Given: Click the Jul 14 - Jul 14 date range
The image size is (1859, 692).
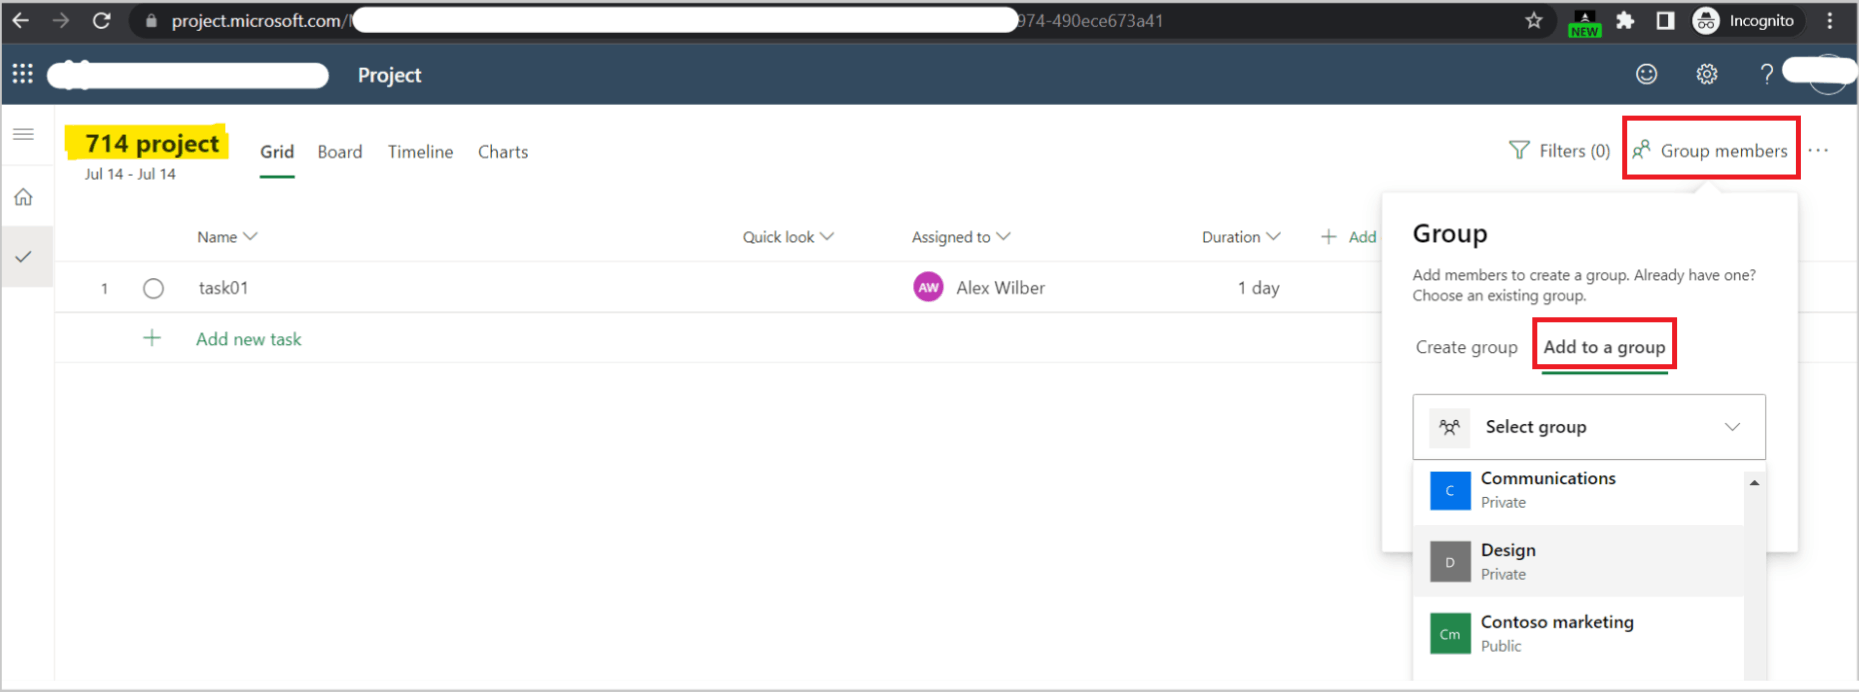Looking at the screenshot, I should pos(130,174).
